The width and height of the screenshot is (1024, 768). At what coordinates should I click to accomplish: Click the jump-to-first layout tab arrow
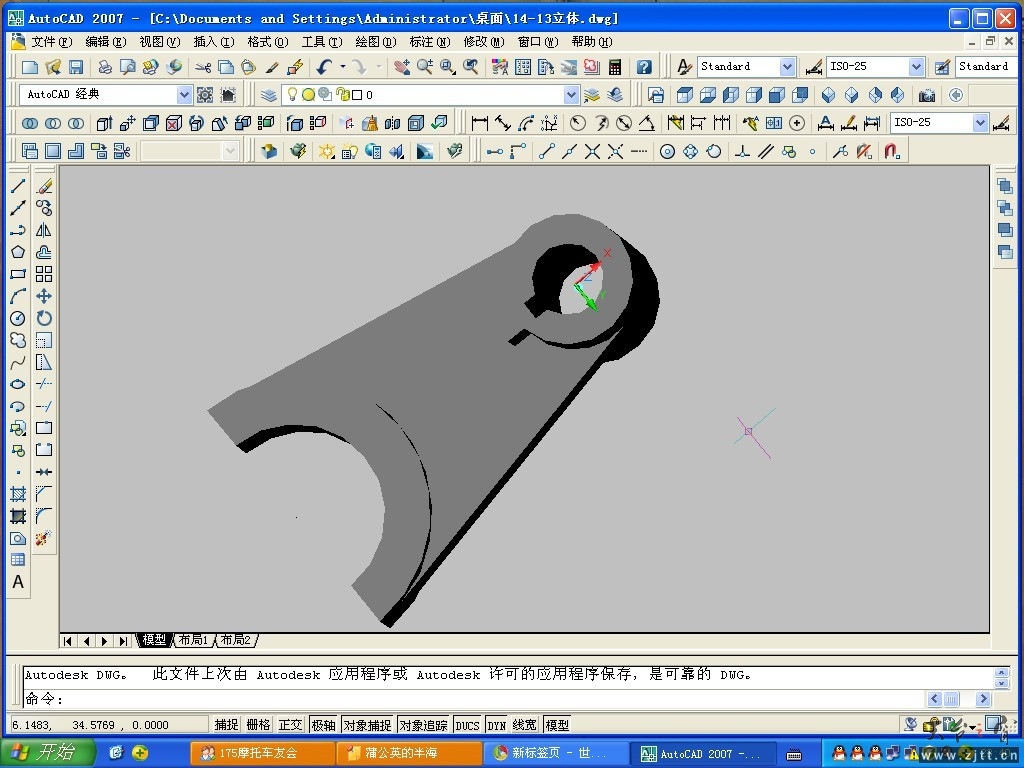coord(67,641)
